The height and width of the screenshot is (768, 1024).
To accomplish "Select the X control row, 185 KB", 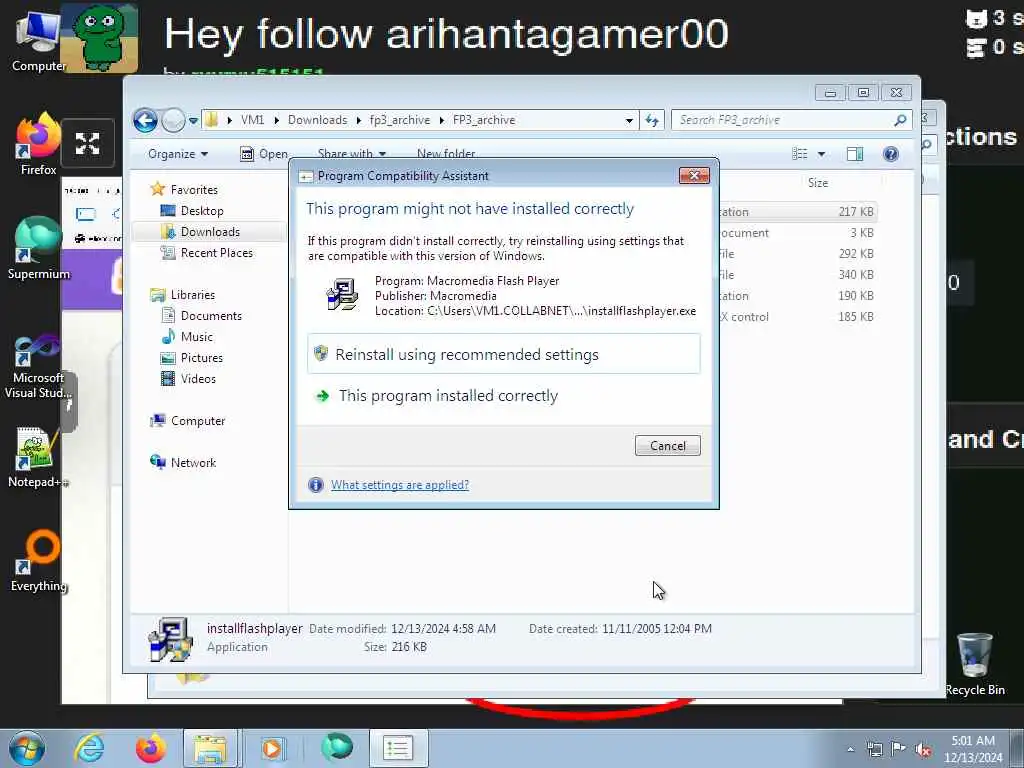I will click(797, 317).
